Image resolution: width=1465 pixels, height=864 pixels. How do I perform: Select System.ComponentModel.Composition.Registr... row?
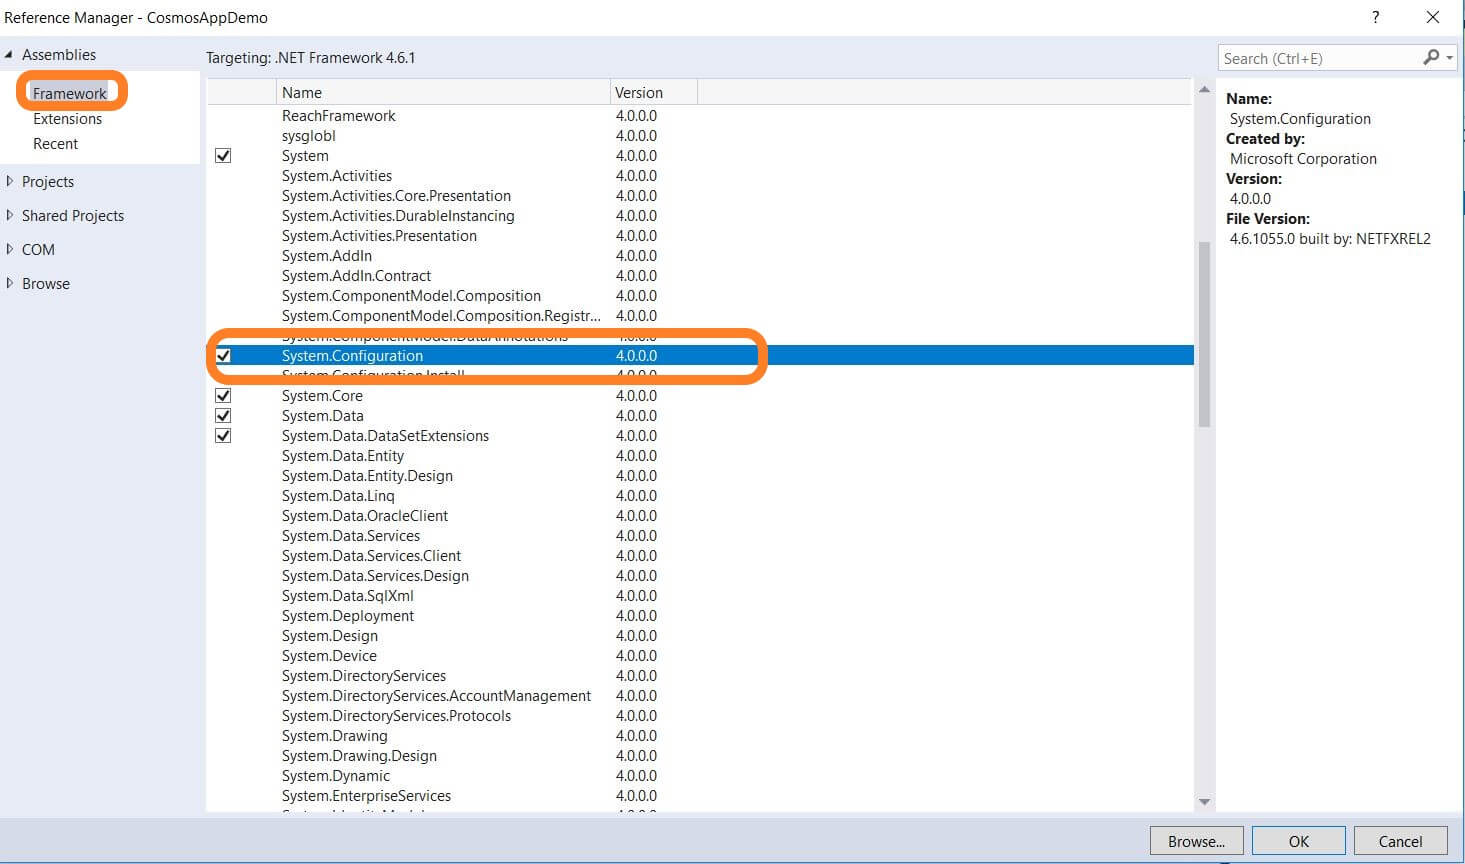[700, 316]
